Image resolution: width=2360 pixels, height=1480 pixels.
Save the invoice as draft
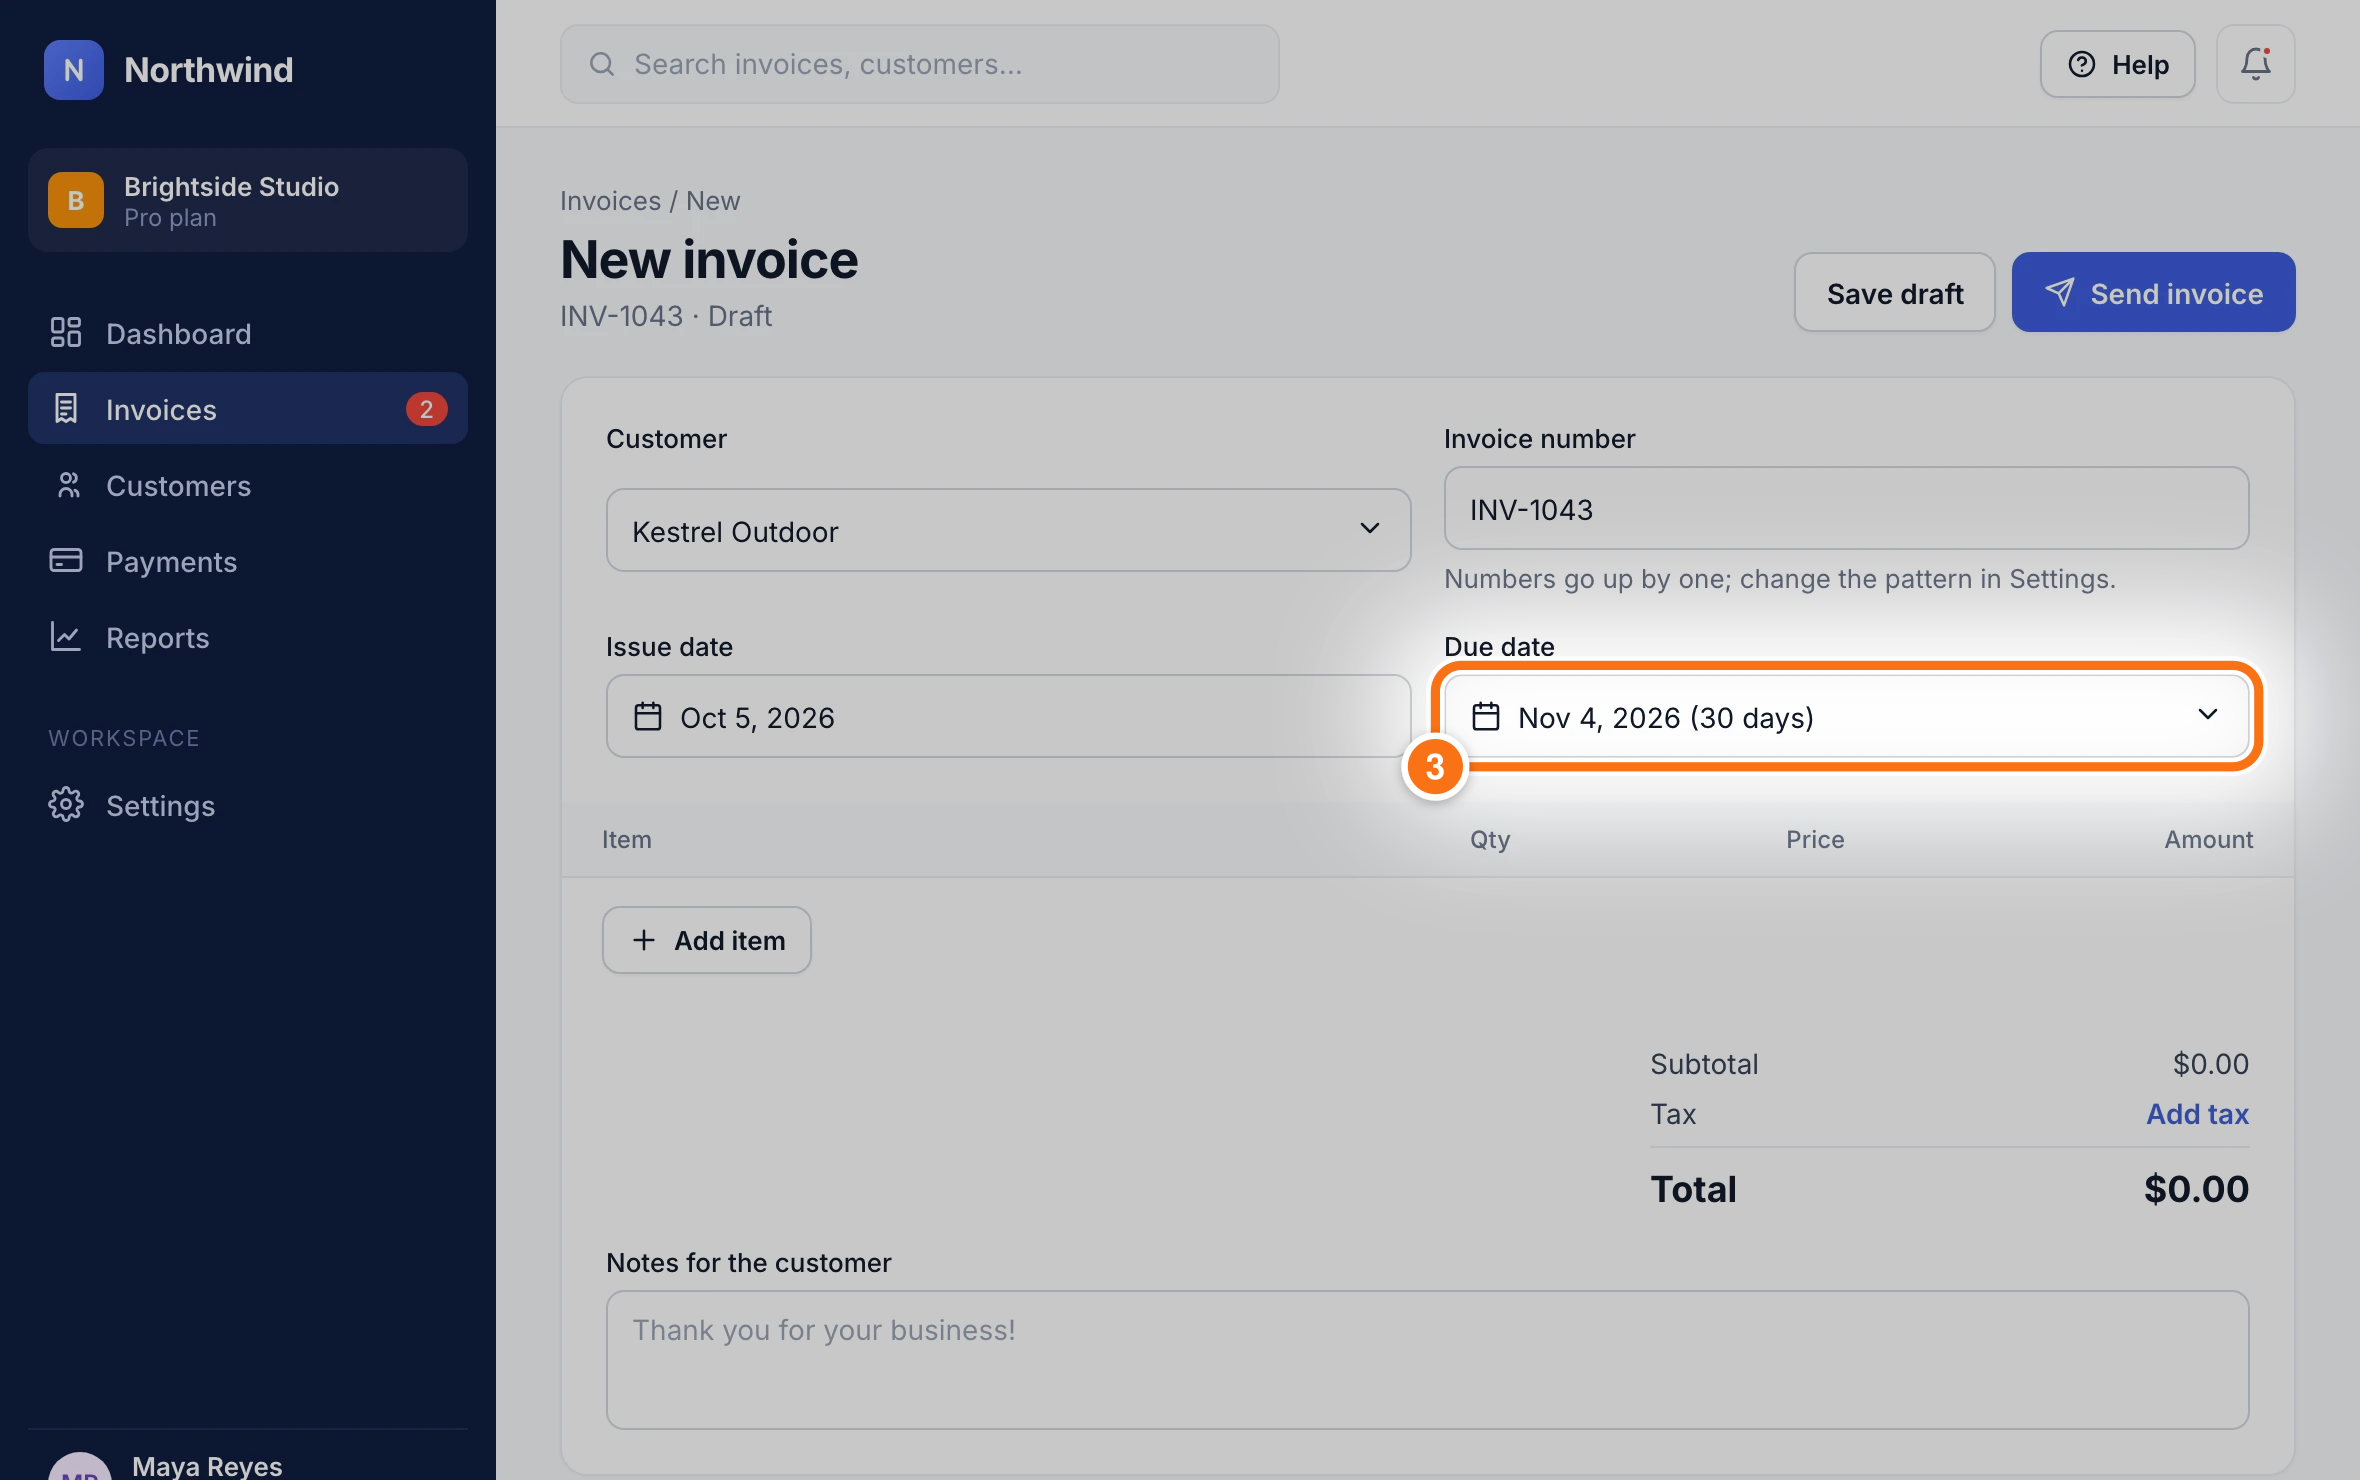[x=1895, y=293]
